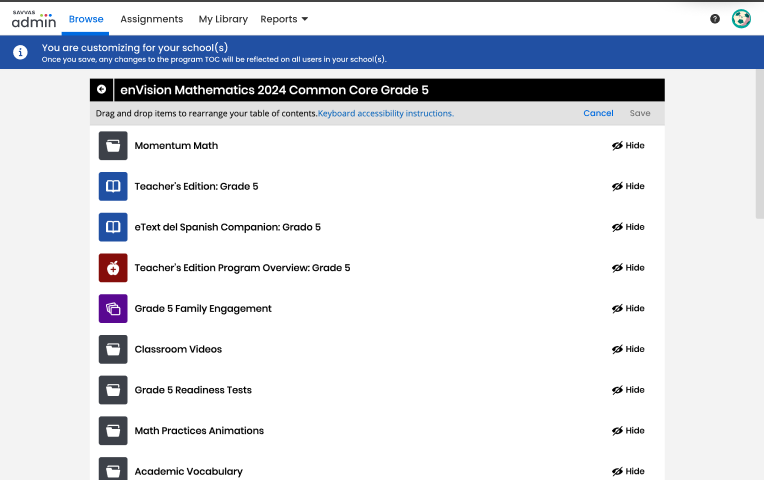Hide Grade 5 Readiness Tests
This screenshot has width=764, height=480.
[628, 390]
